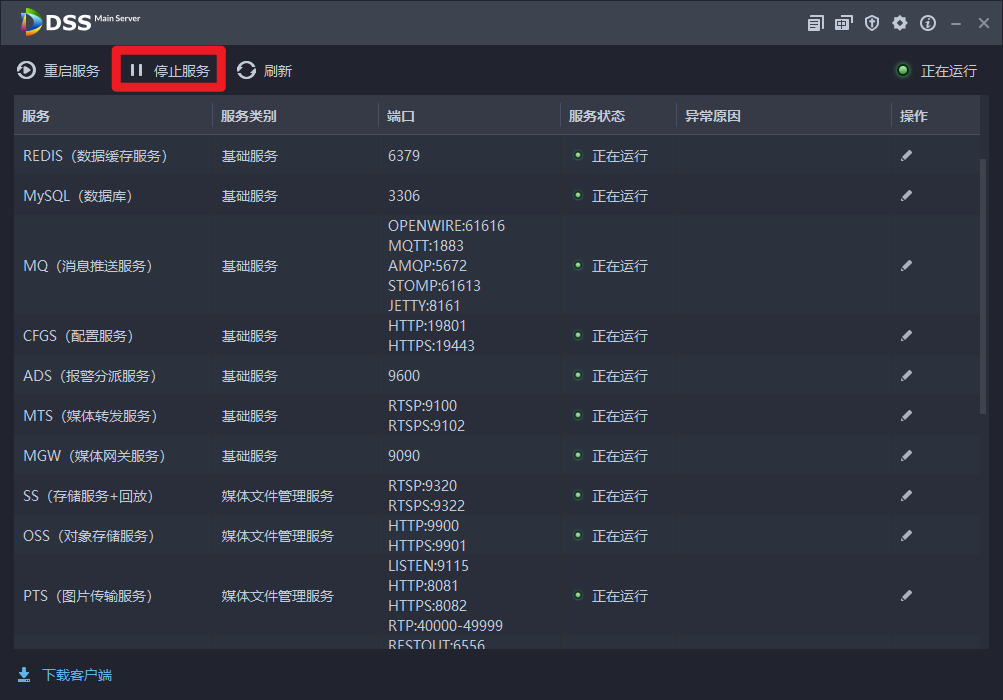Click the 下载客户端 download client link
1003x700 pixels.
pos(65,675)
